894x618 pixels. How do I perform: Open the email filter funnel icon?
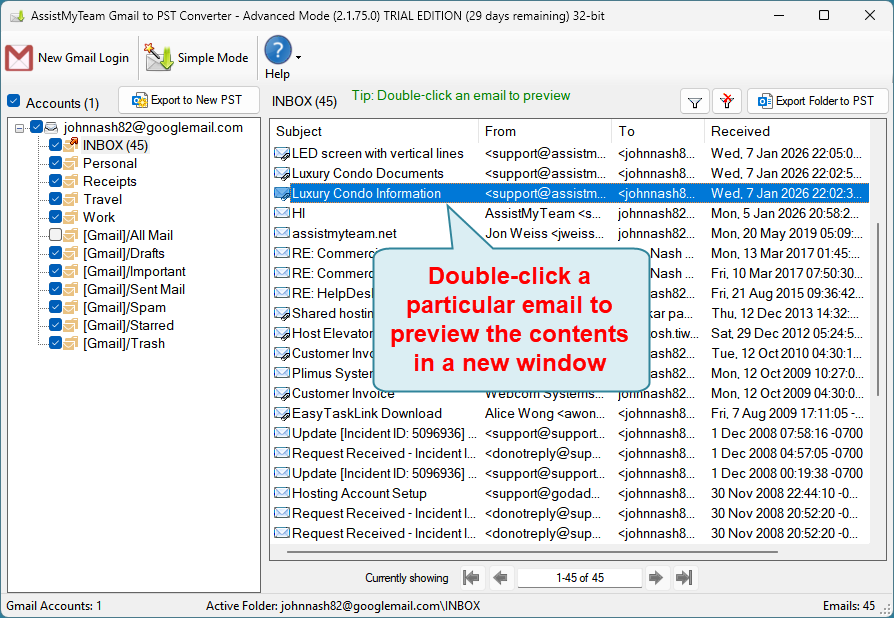[x=694, y=102]
